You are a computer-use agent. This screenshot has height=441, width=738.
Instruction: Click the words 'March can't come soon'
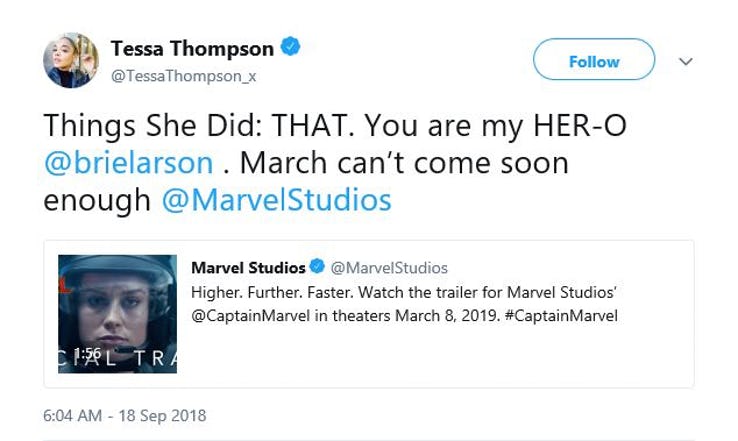[404, 161]
